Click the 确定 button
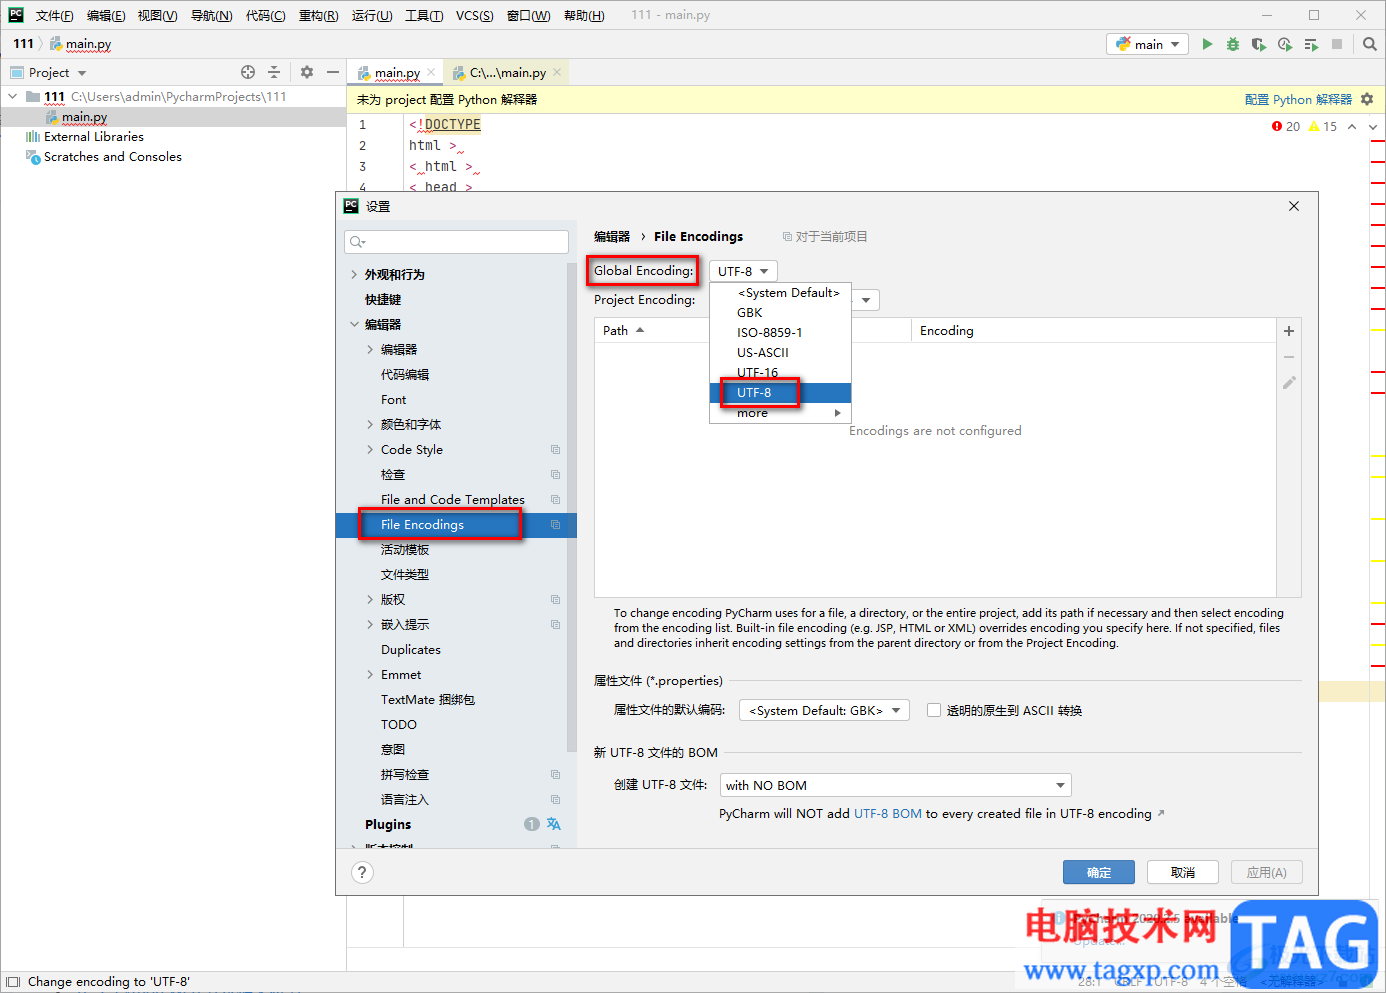 1098,872
